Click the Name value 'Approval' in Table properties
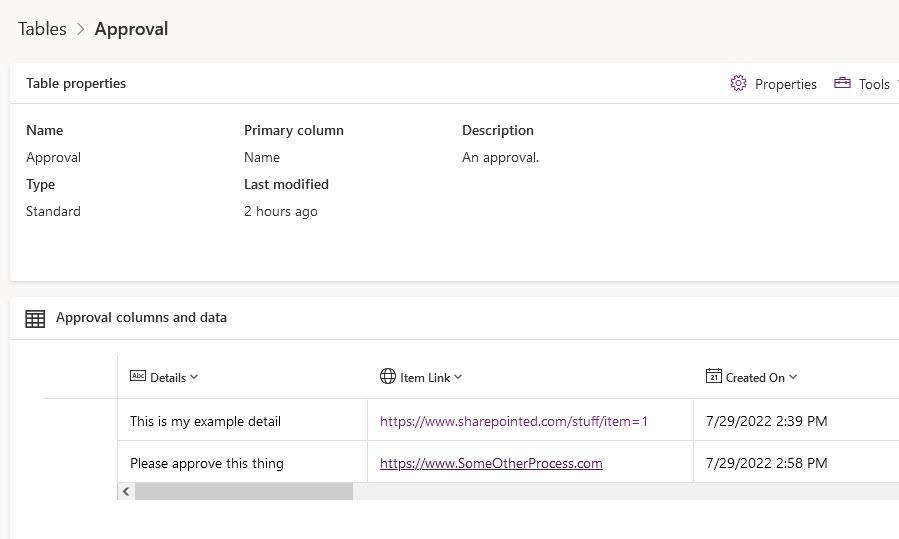This screenshot has width=899, height=539. 53,158
